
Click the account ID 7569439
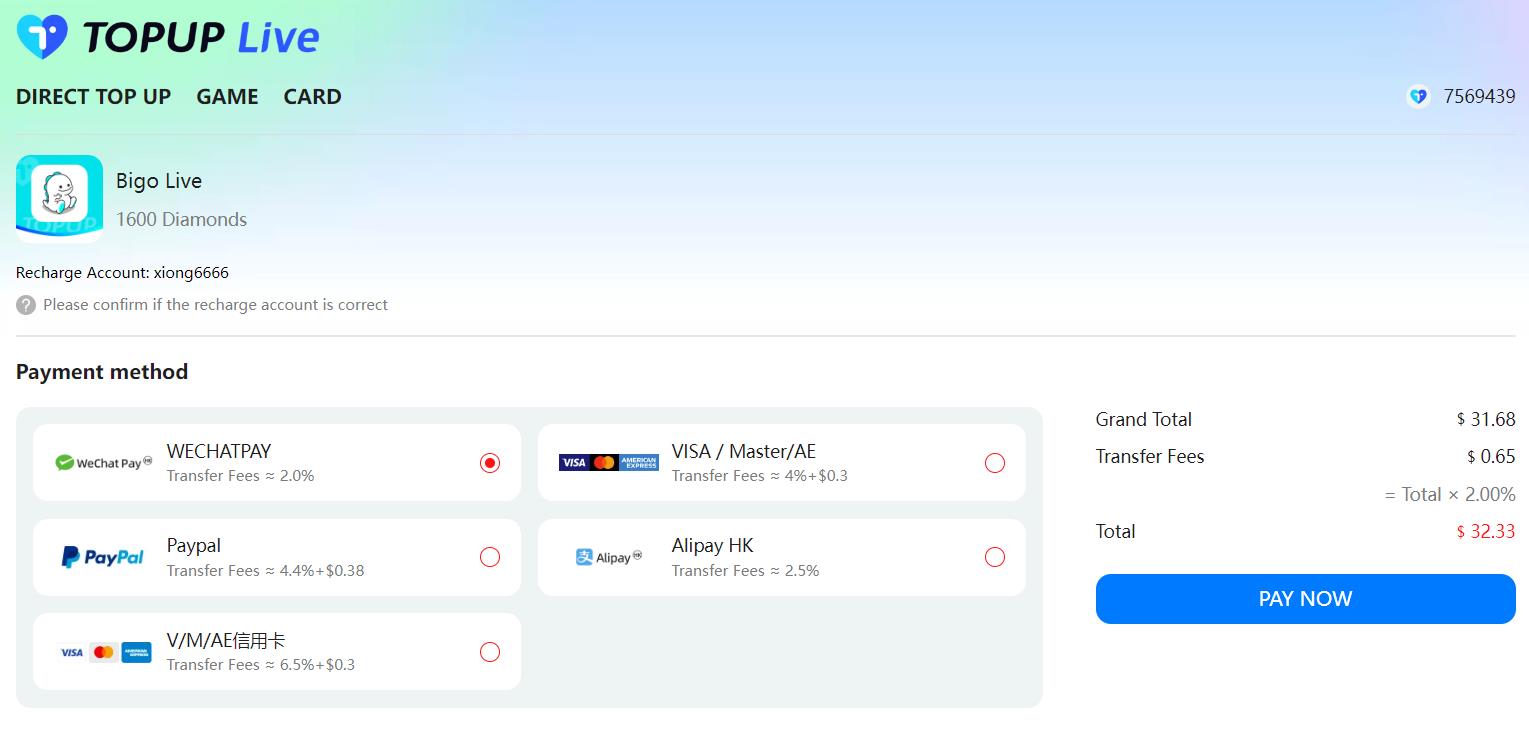(1479, 97)
